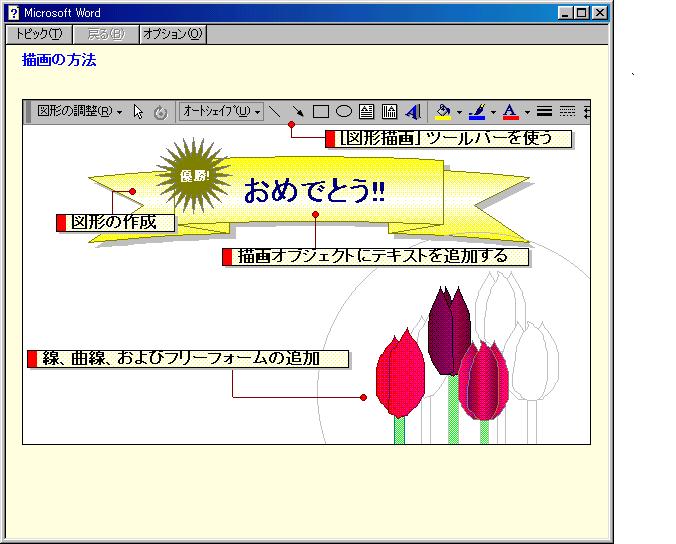Click the 描画オブジェクトにテキストを追加する callout

point(376,257)
